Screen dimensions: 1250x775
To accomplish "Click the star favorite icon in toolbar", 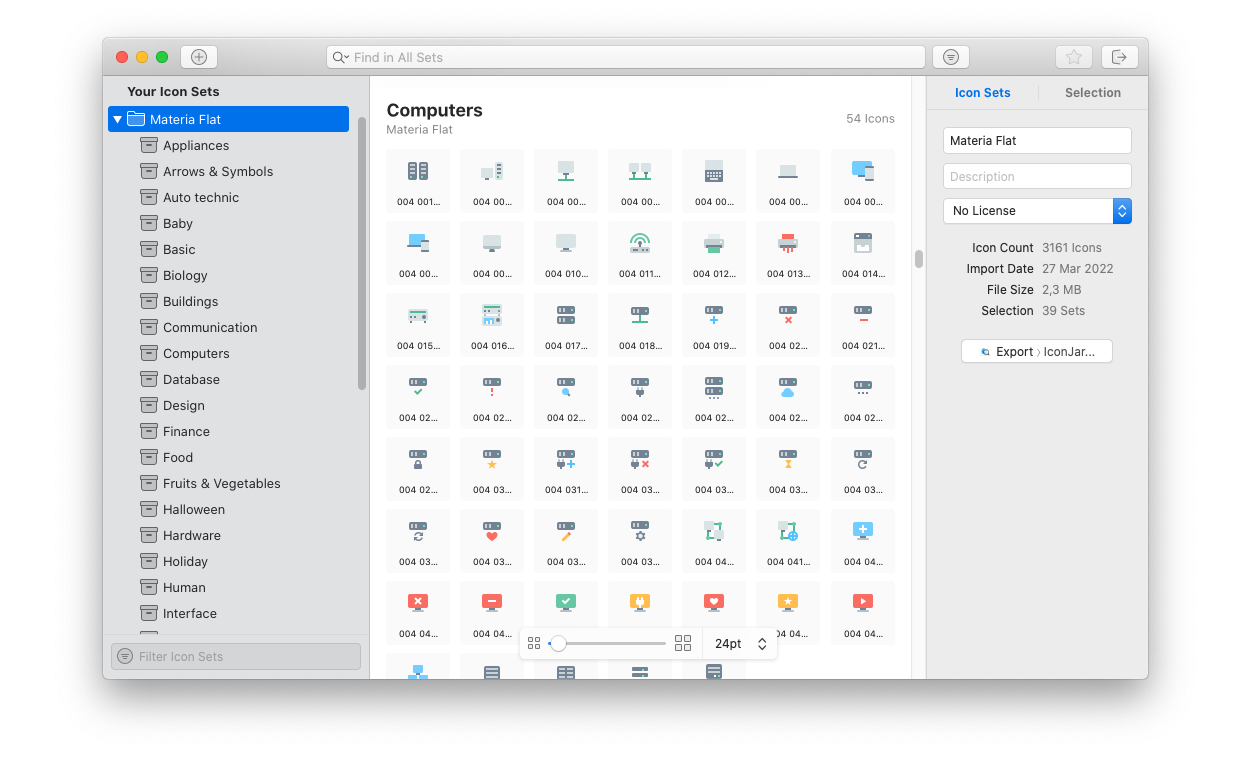I will point(1074,57).
